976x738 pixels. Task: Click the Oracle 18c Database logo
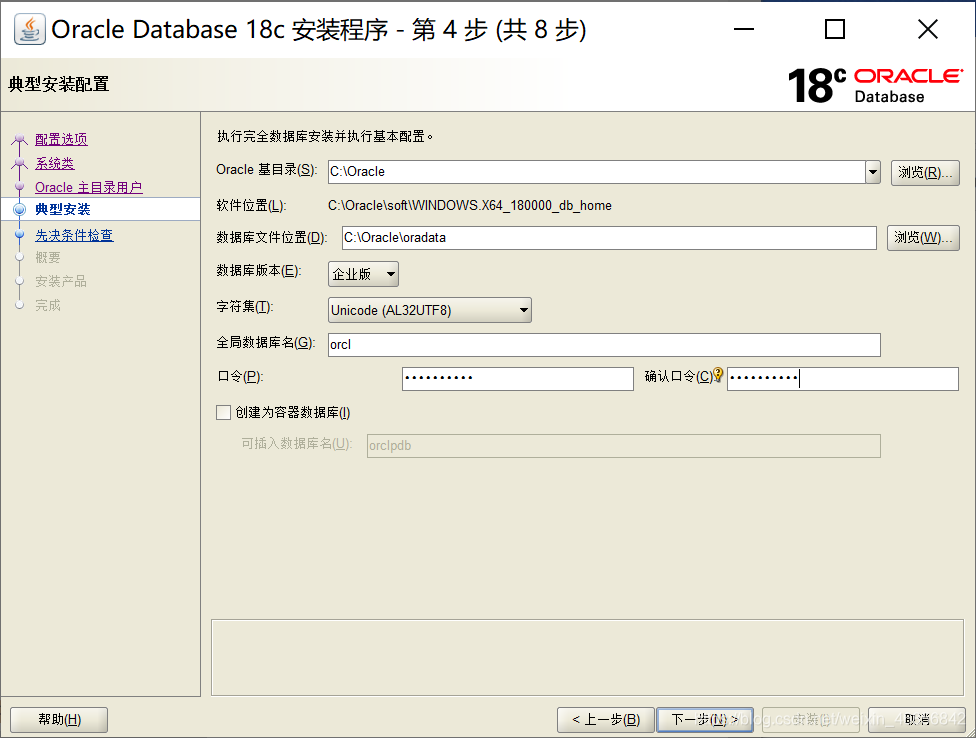coord(875,85)
